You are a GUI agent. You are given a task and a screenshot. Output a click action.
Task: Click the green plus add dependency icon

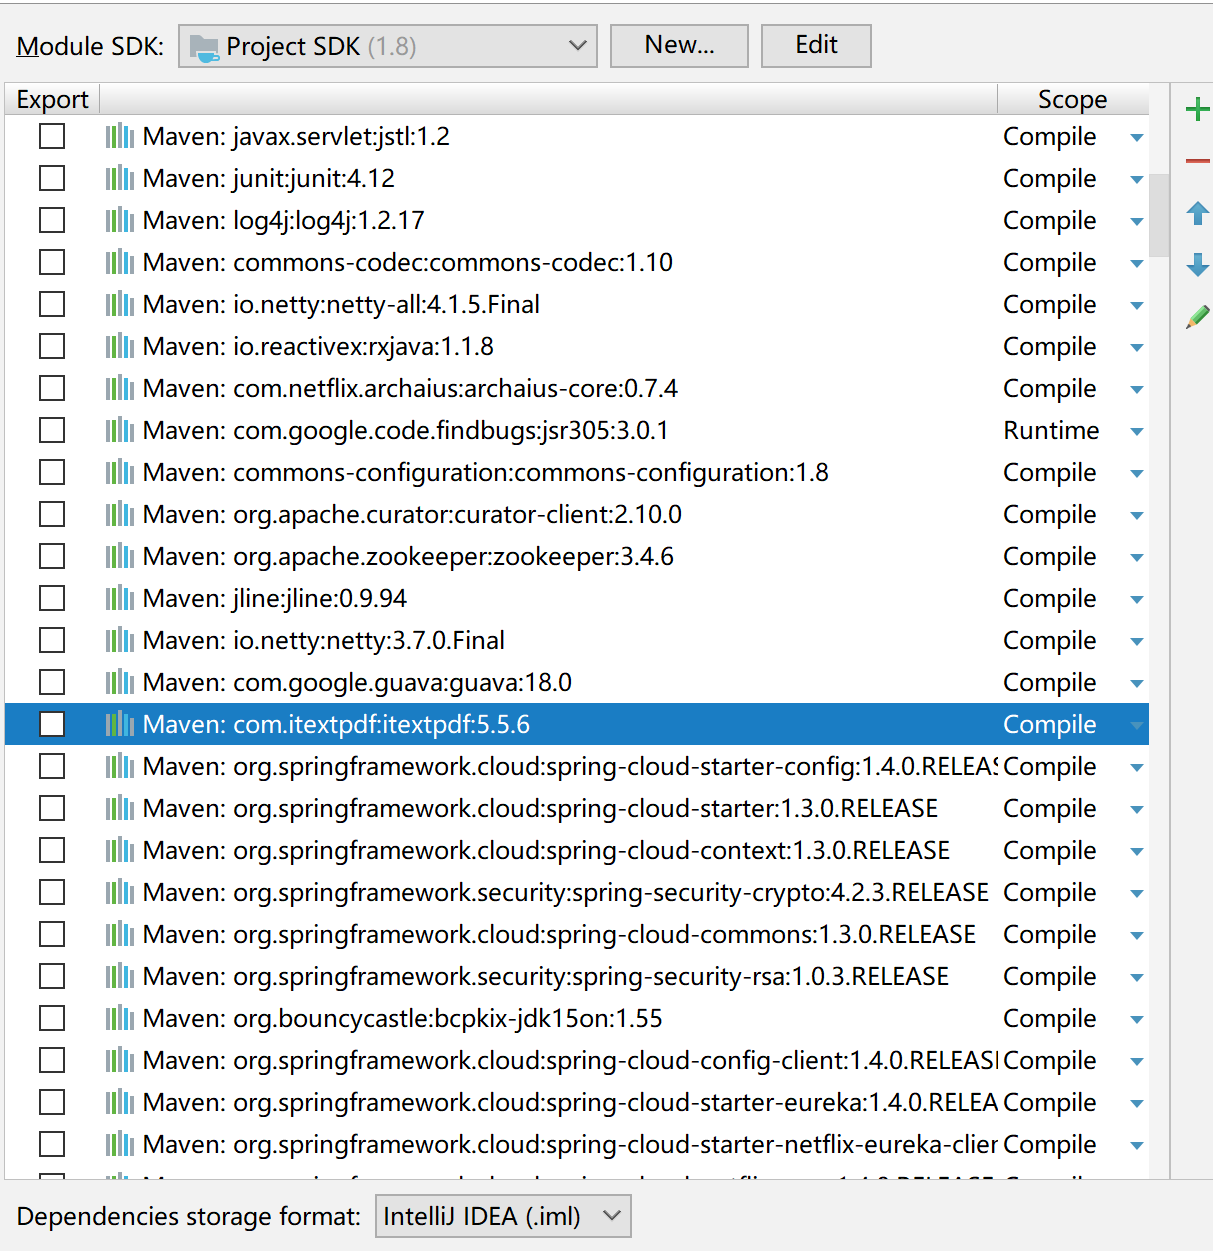tap(1197, 109)
